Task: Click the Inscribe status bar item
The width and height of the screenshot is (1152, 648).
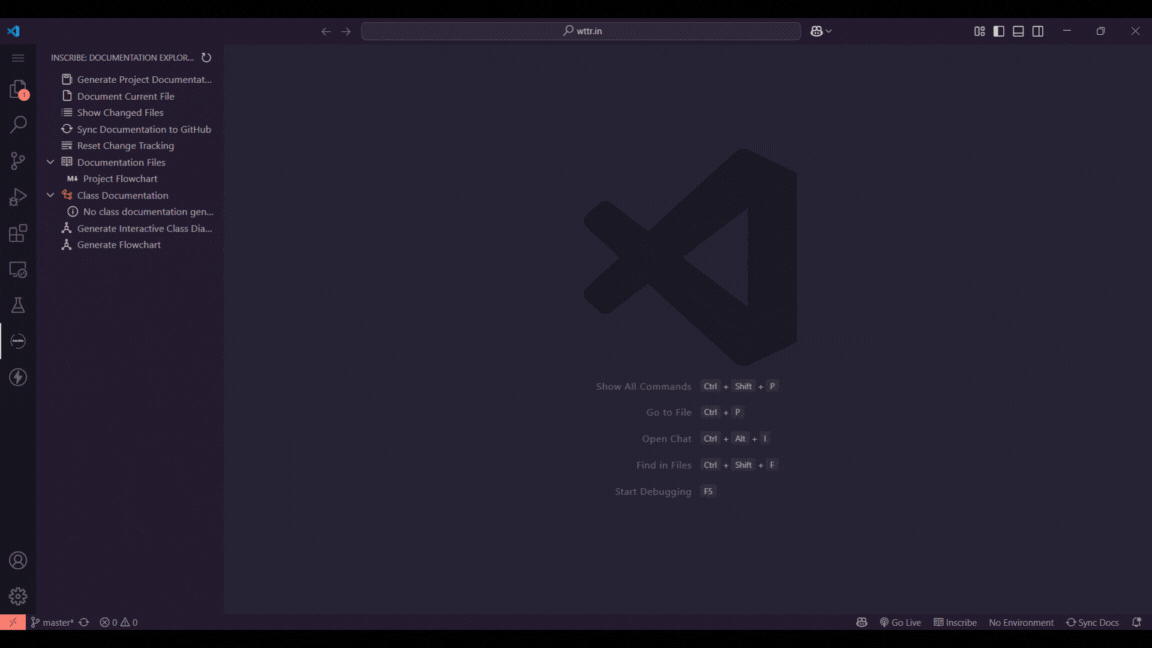Action: 955,622
